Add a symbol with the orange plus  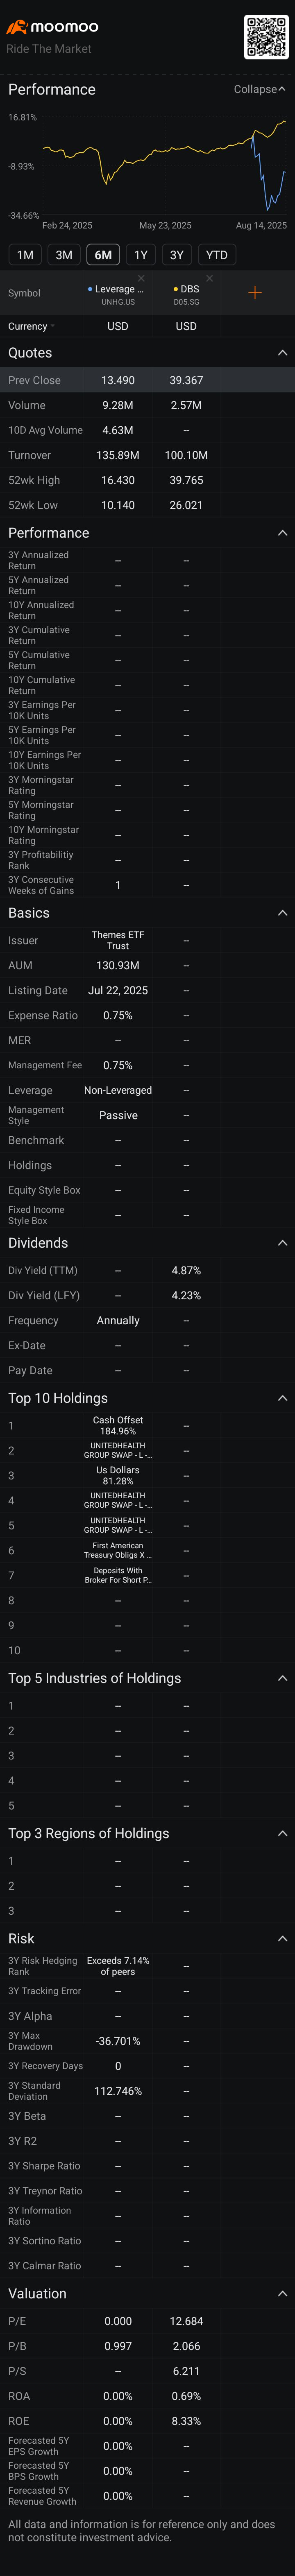(254, 292)
